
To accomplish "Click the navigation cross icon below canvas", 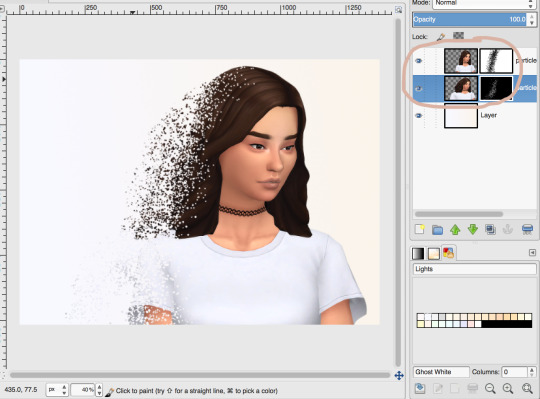I will [x=399, y=375].
